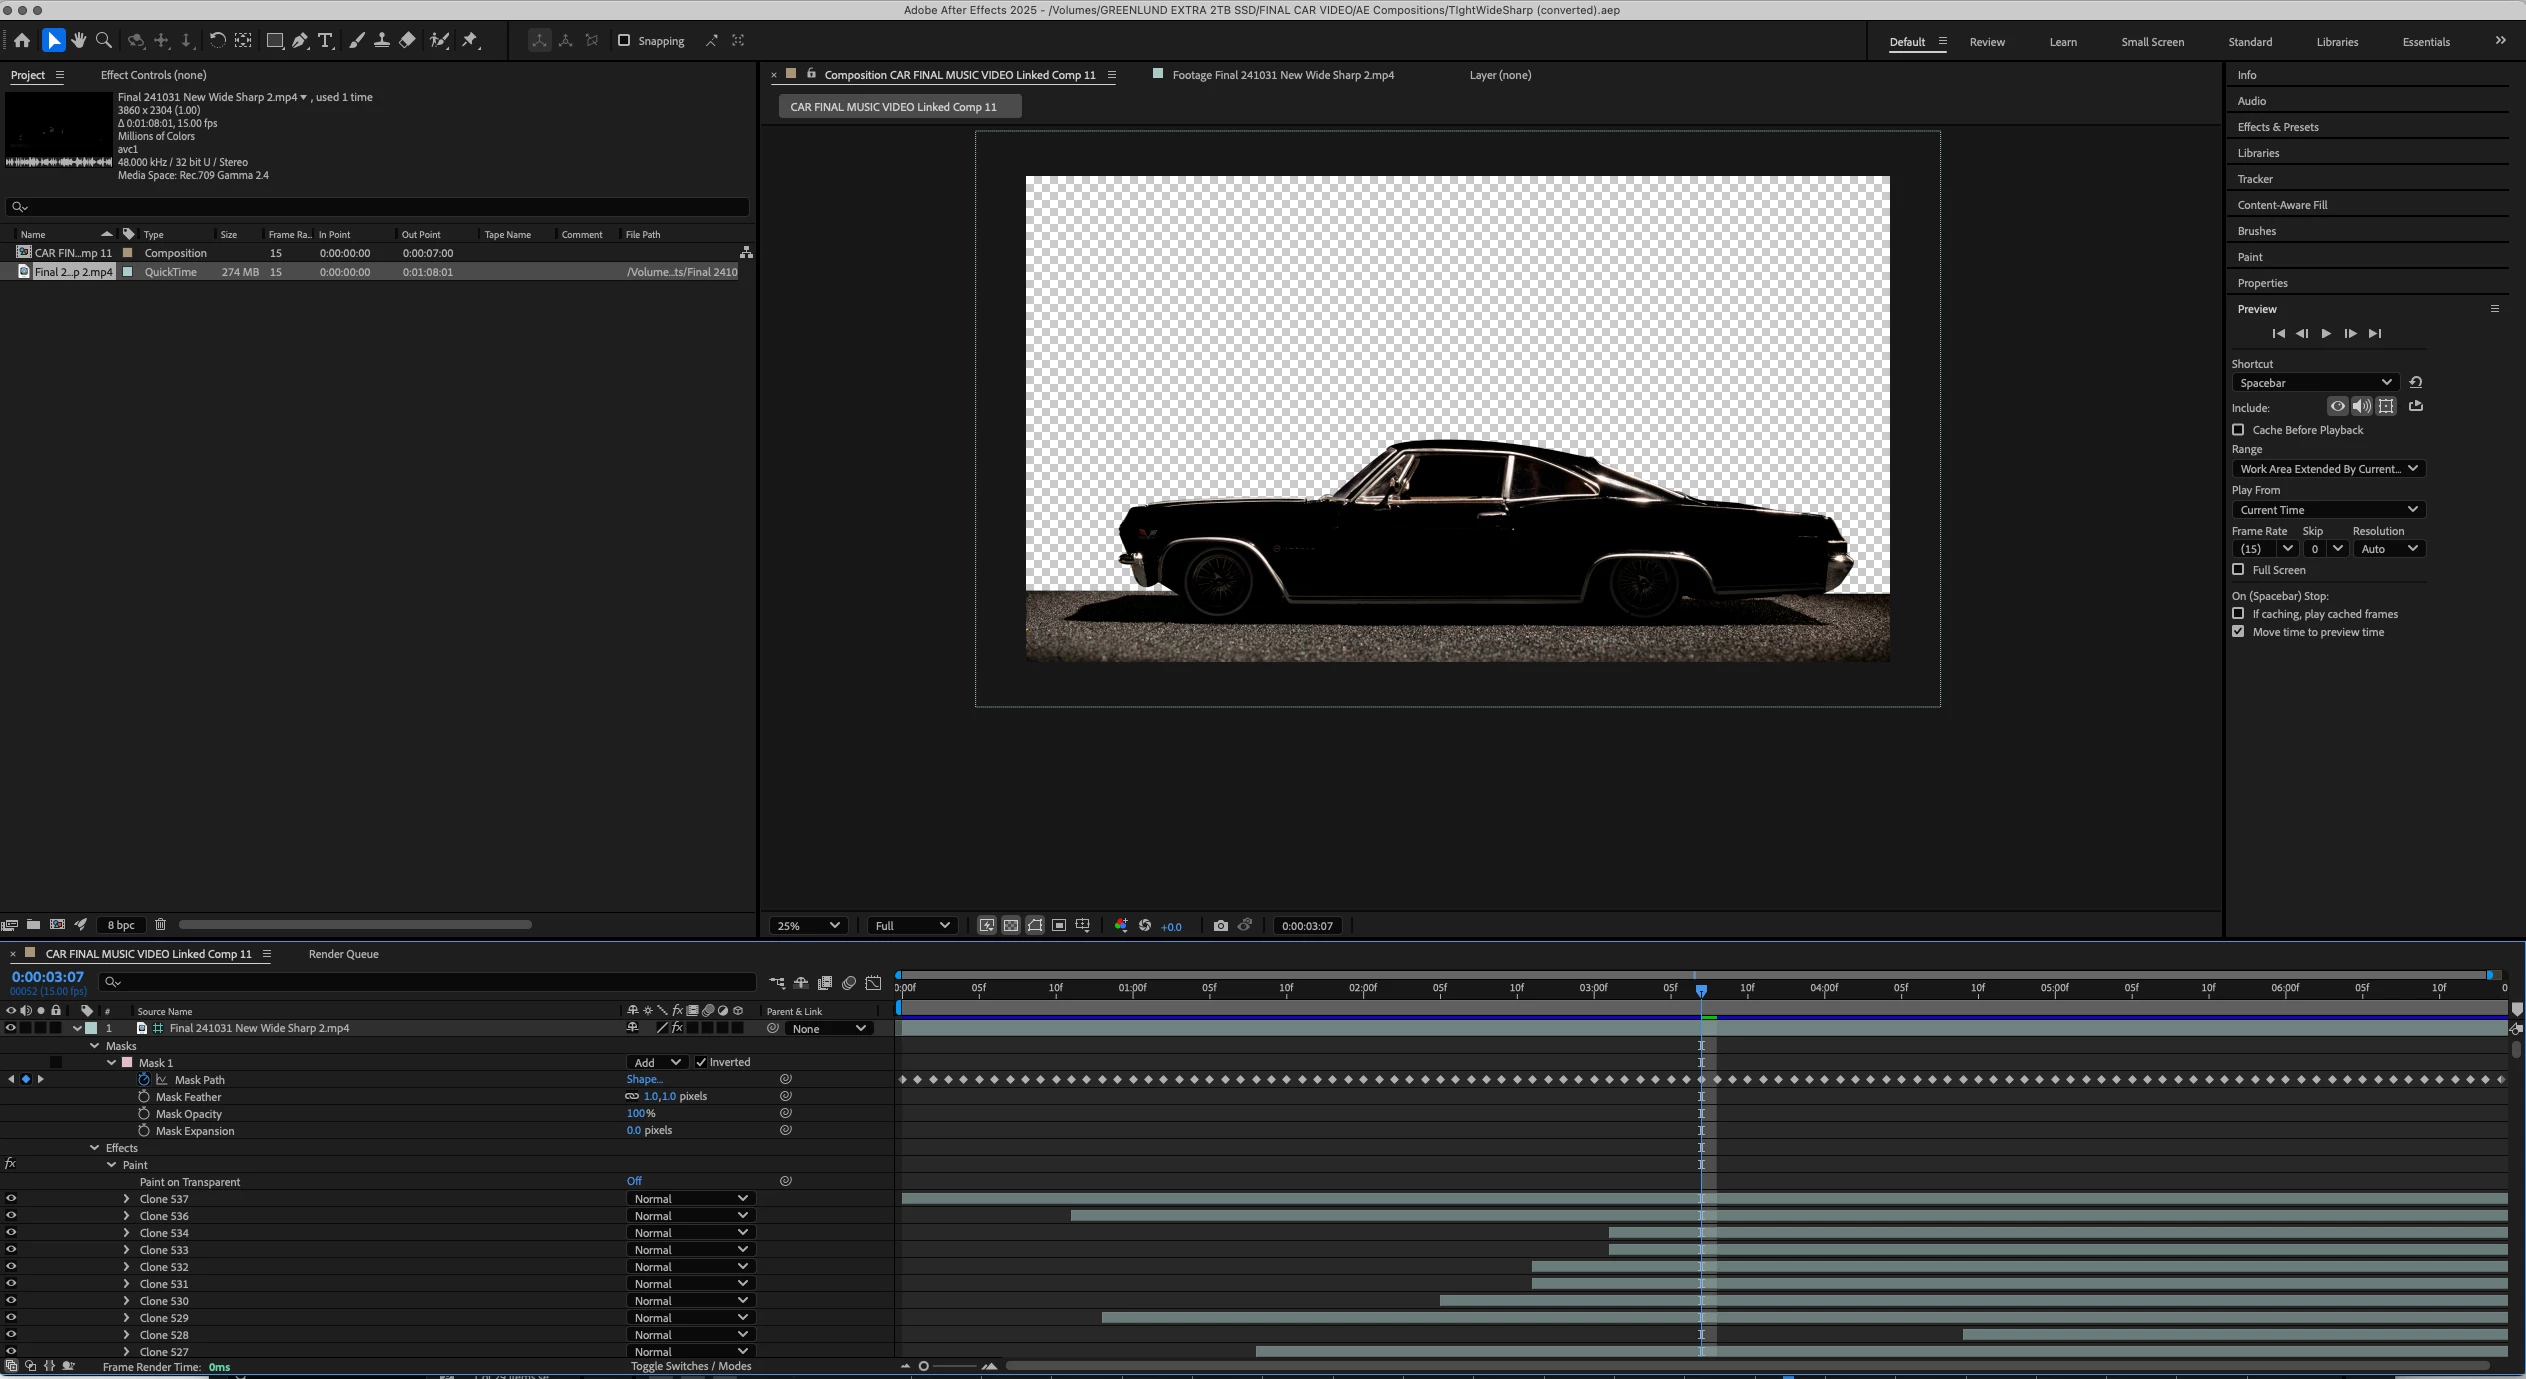The width and height of the screenshot is (2526, 1379).
Task: Hide the Clone 537 paint stroke
Action: click(11, 1199)
